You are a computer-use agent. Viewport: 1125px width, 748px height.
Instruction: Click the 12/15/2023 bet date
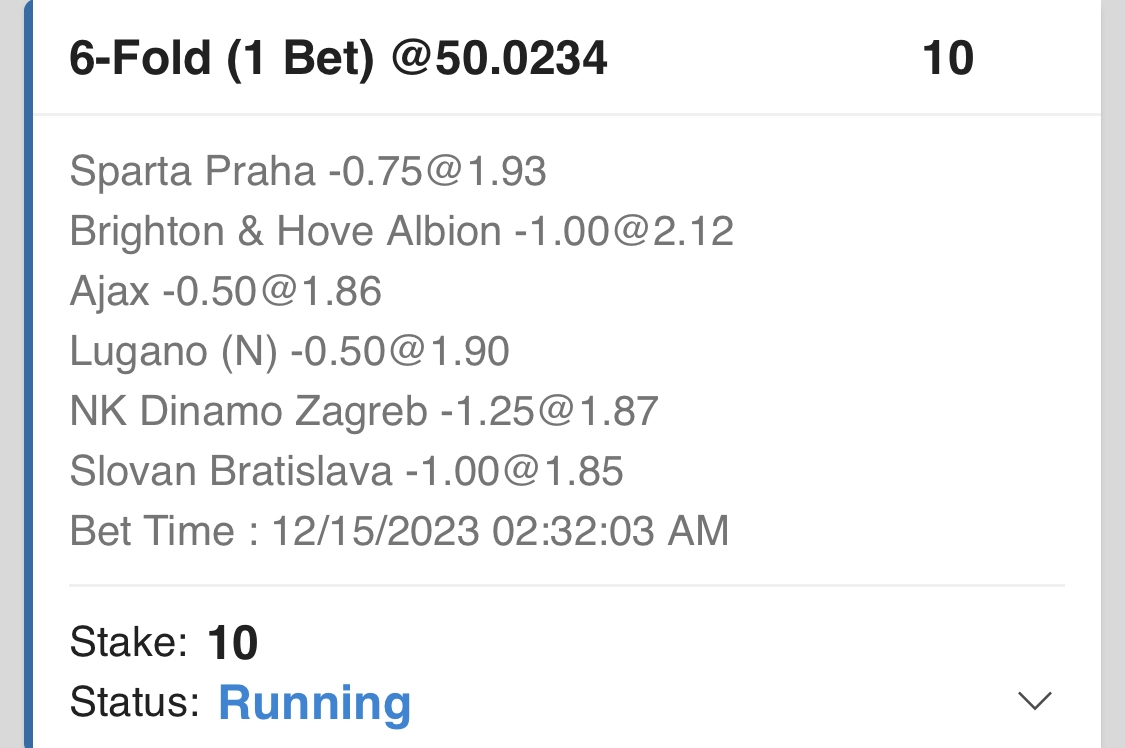coord(375,531)
